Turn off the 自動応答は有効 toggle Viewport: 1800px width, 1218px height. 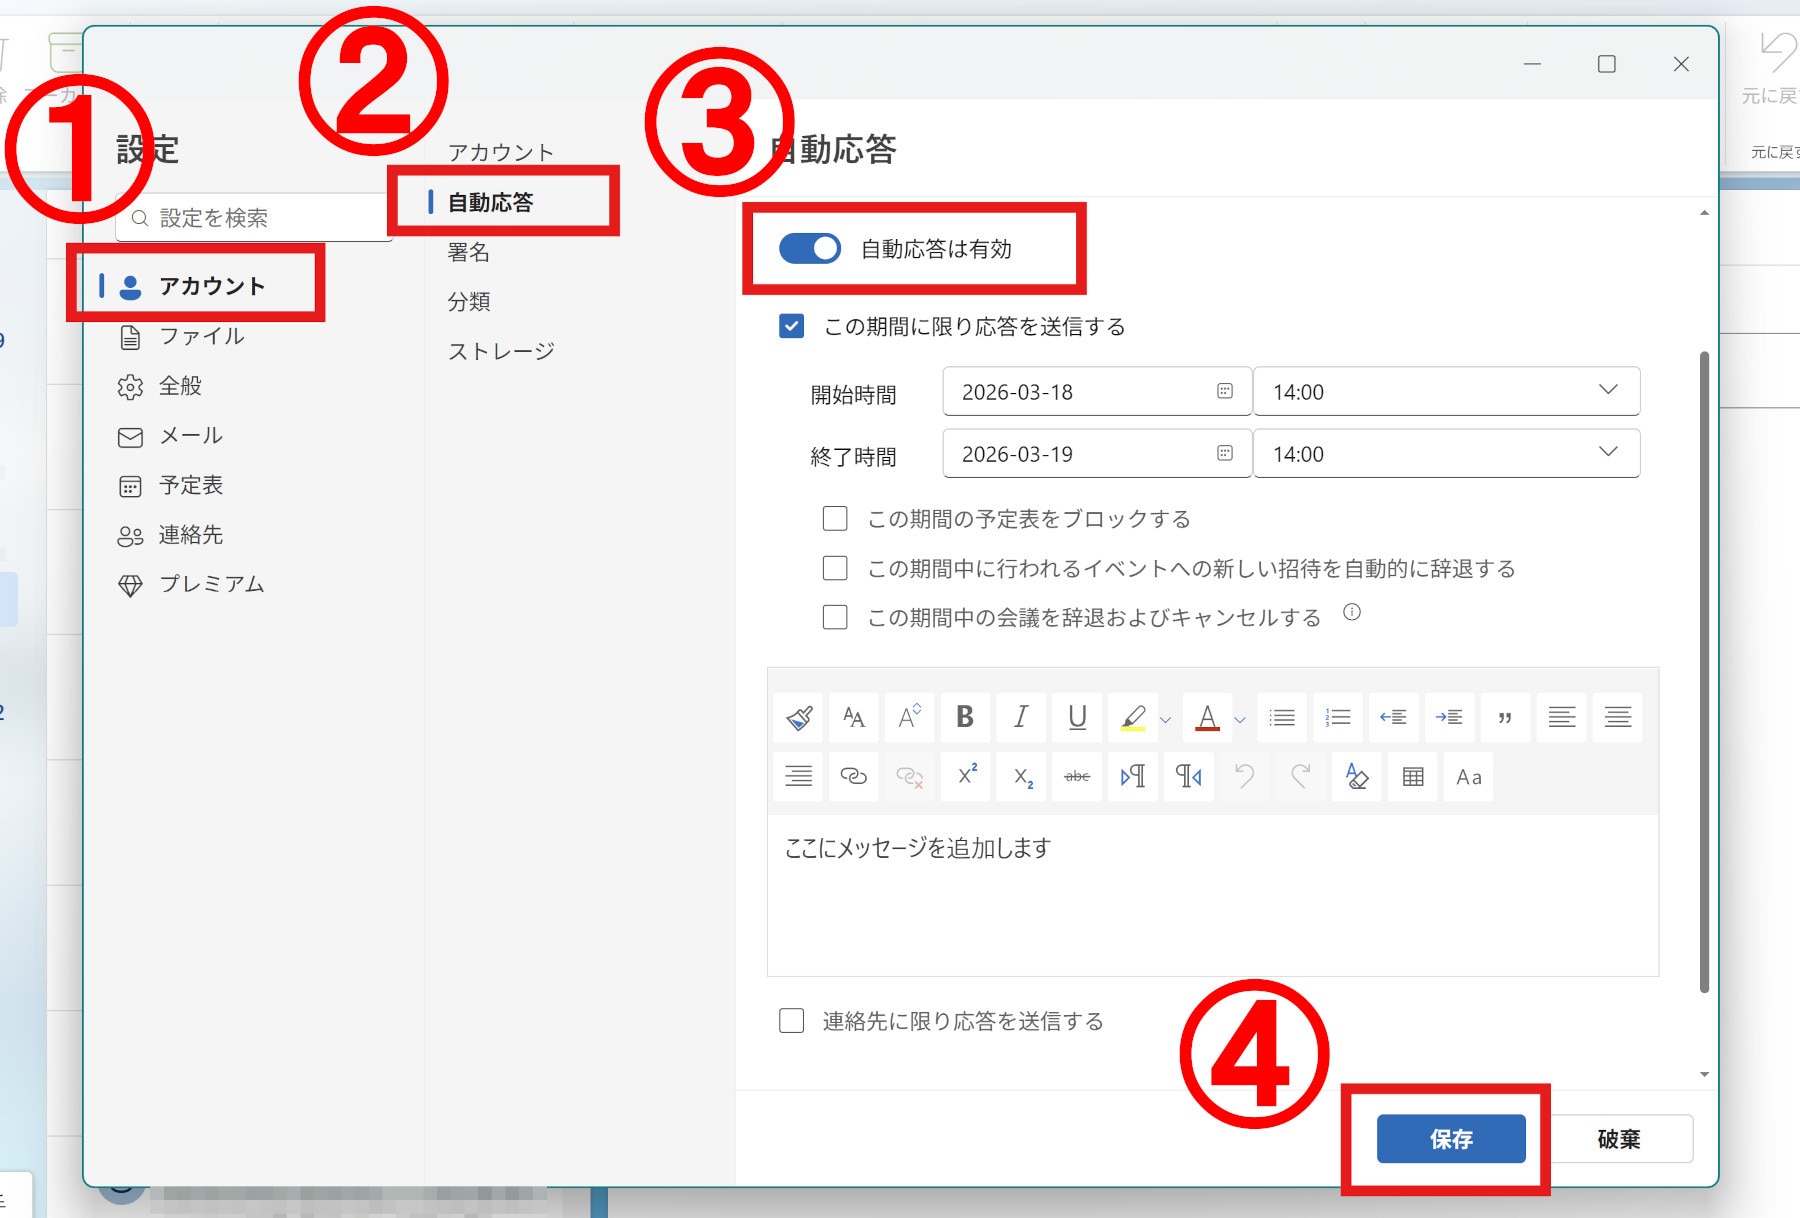pyautogui.click(x=810, y=249)
